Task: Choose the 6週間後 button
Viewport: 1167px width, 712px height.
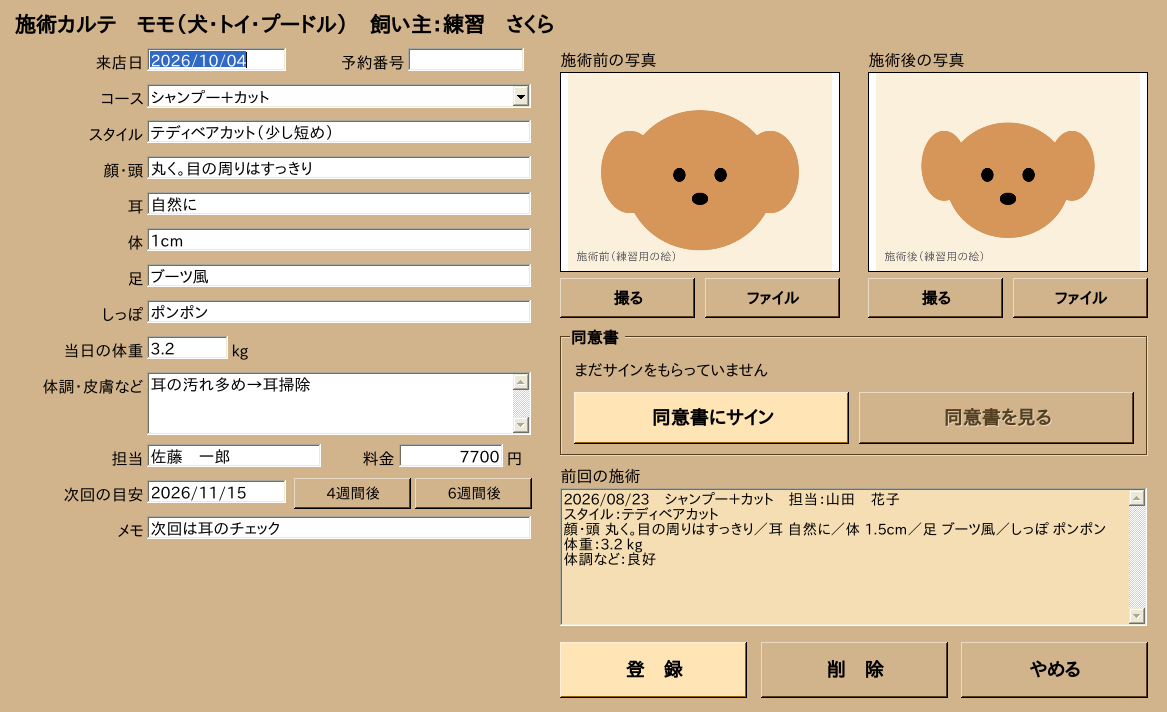Action: 473,493
